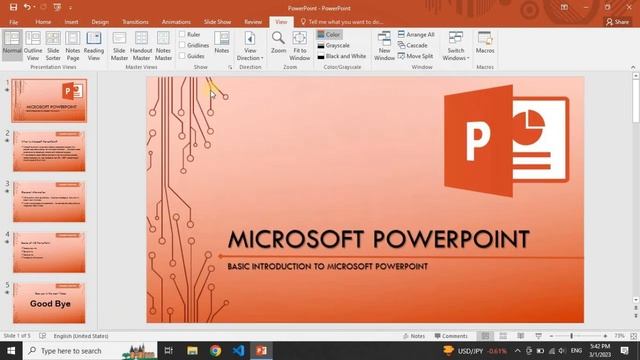The width and height of the screenshot is (640, 360).
Task: Switch to the Transitions tab
Action: click(135, 22)
